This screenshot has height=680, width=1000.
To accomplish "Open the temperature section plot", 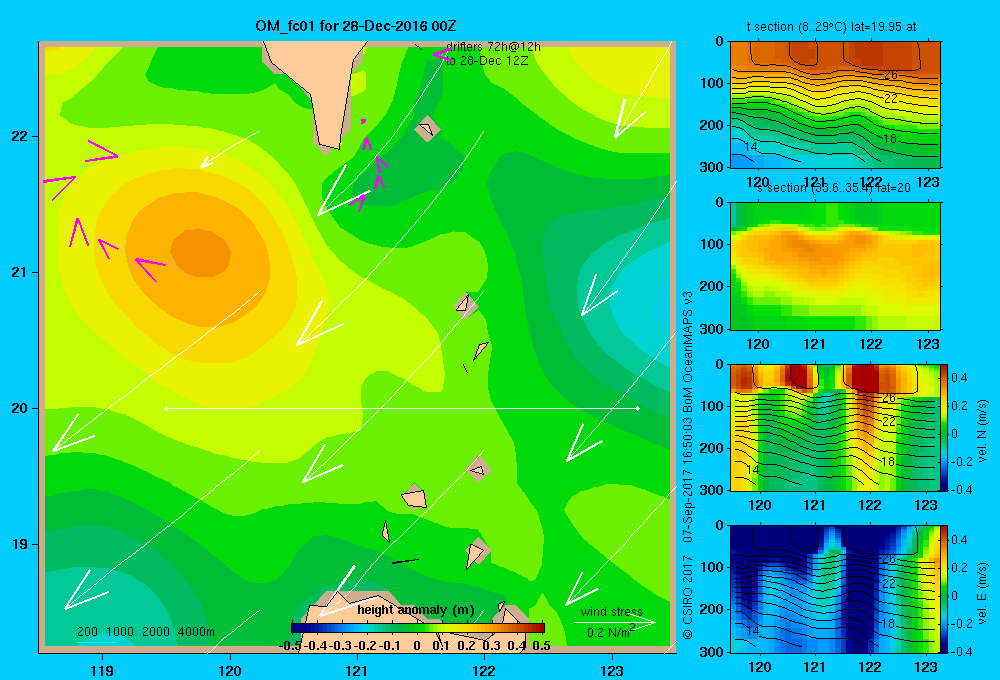I will [x=835, y=105].
